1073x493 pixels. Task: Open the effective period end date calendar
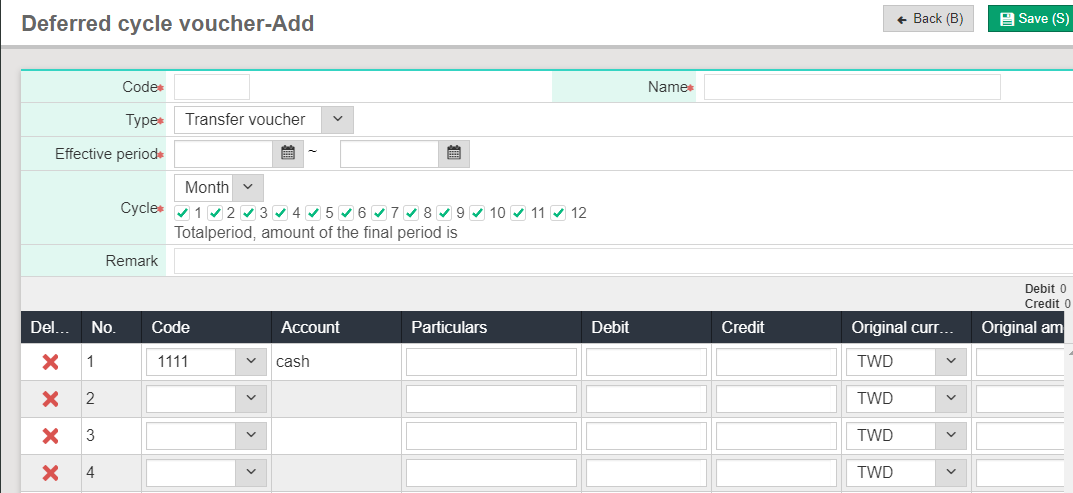454,154
